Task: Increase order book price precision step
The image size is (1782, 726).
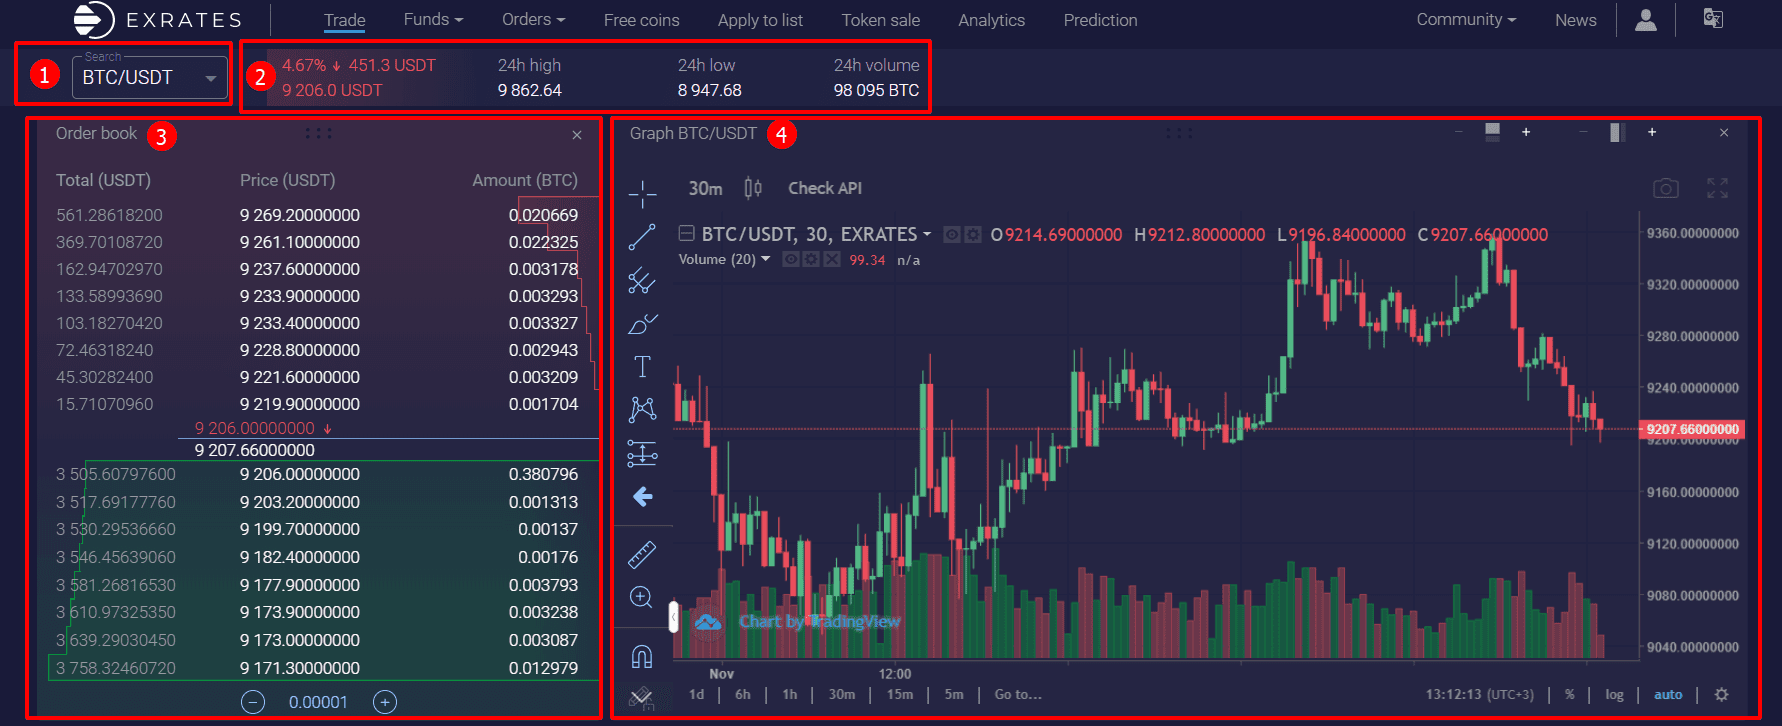Action: pyautogui.click(x=385, y=702)
